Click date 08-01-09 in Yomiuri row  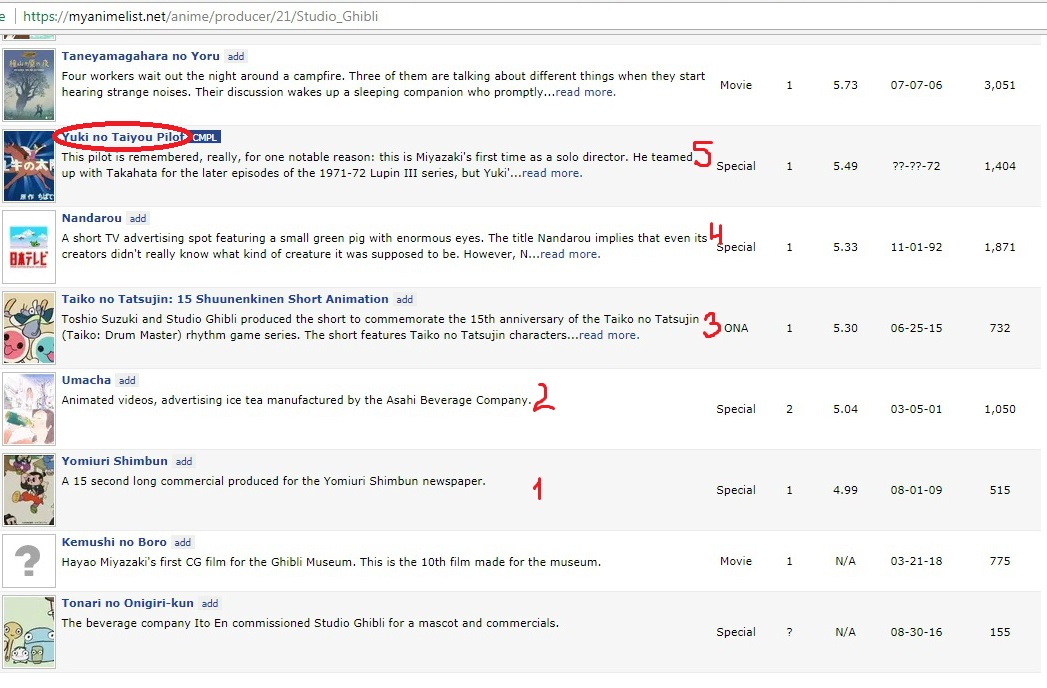[x=916, y=489]
